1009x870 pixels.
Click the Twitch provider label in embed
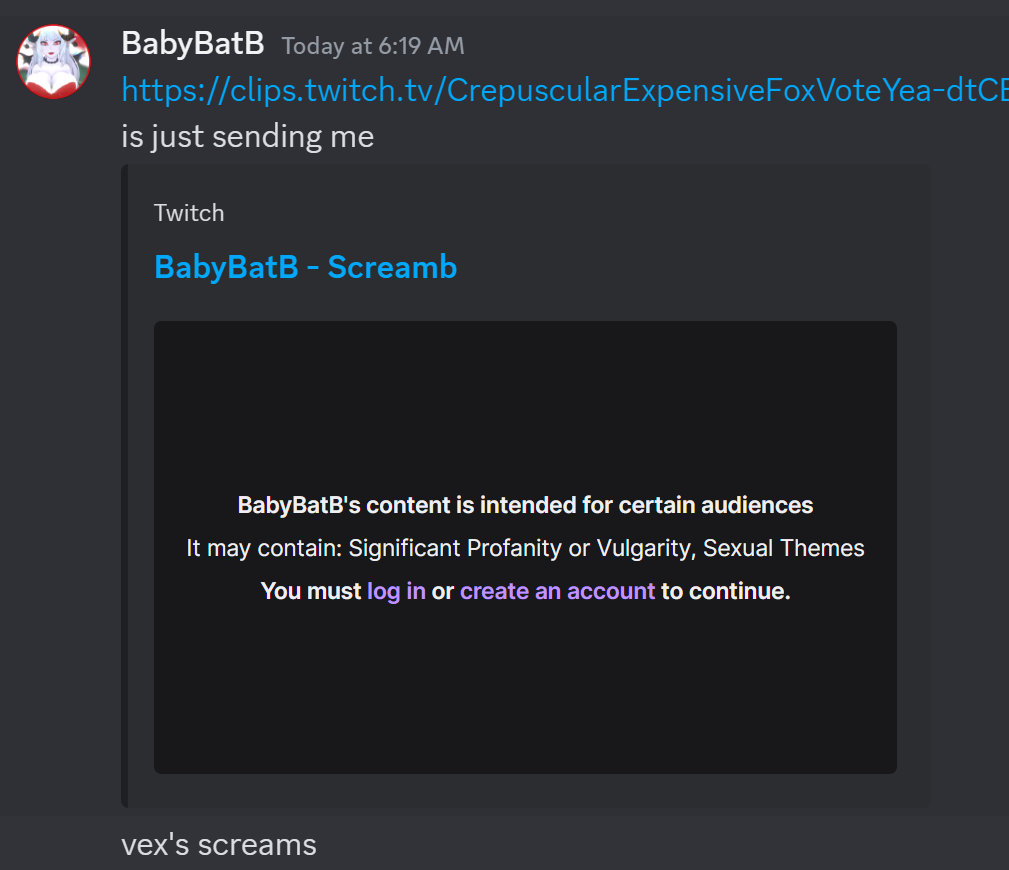click(189, 213)
